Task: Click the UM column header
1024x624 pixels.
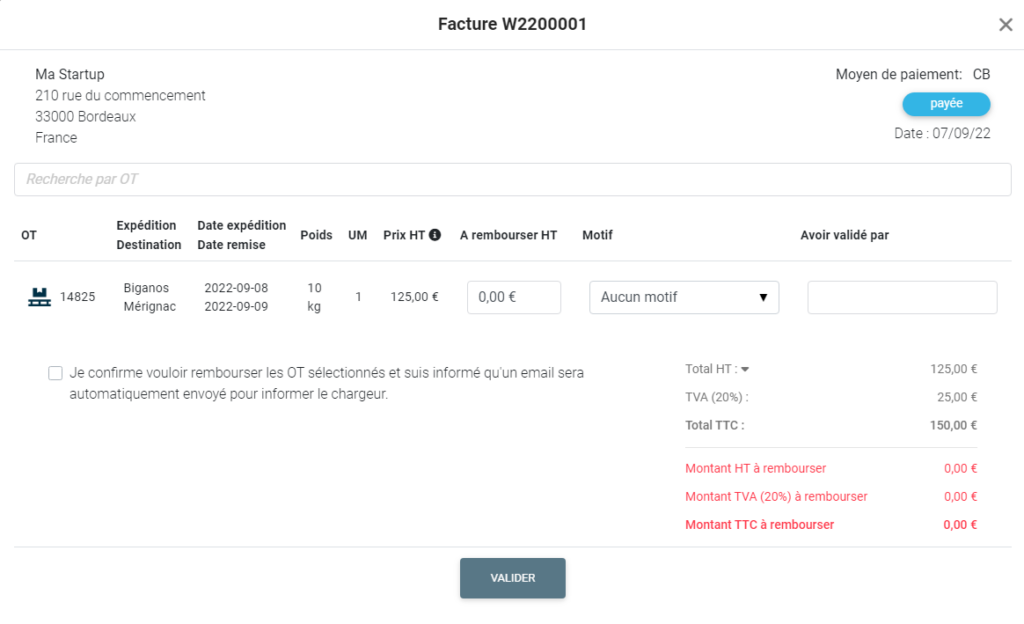Action: point(357,236)
